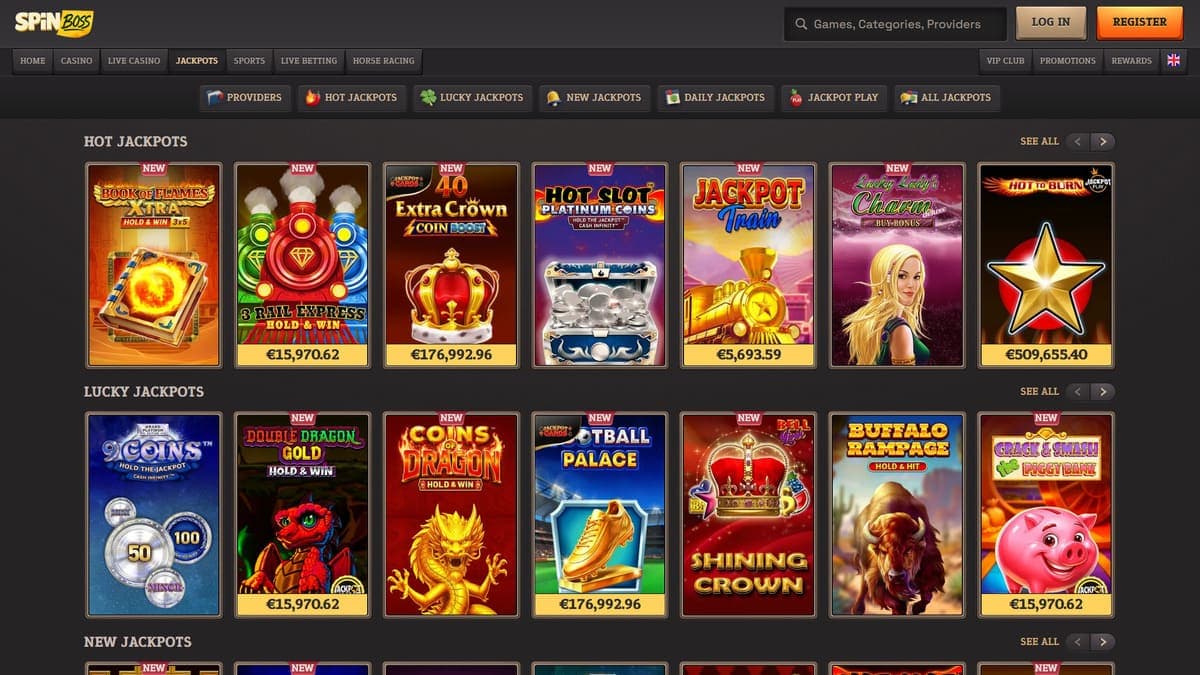1200x675 pixels.
Task: Click the Hot Jackpots flame icon
Action: (312, 97)
